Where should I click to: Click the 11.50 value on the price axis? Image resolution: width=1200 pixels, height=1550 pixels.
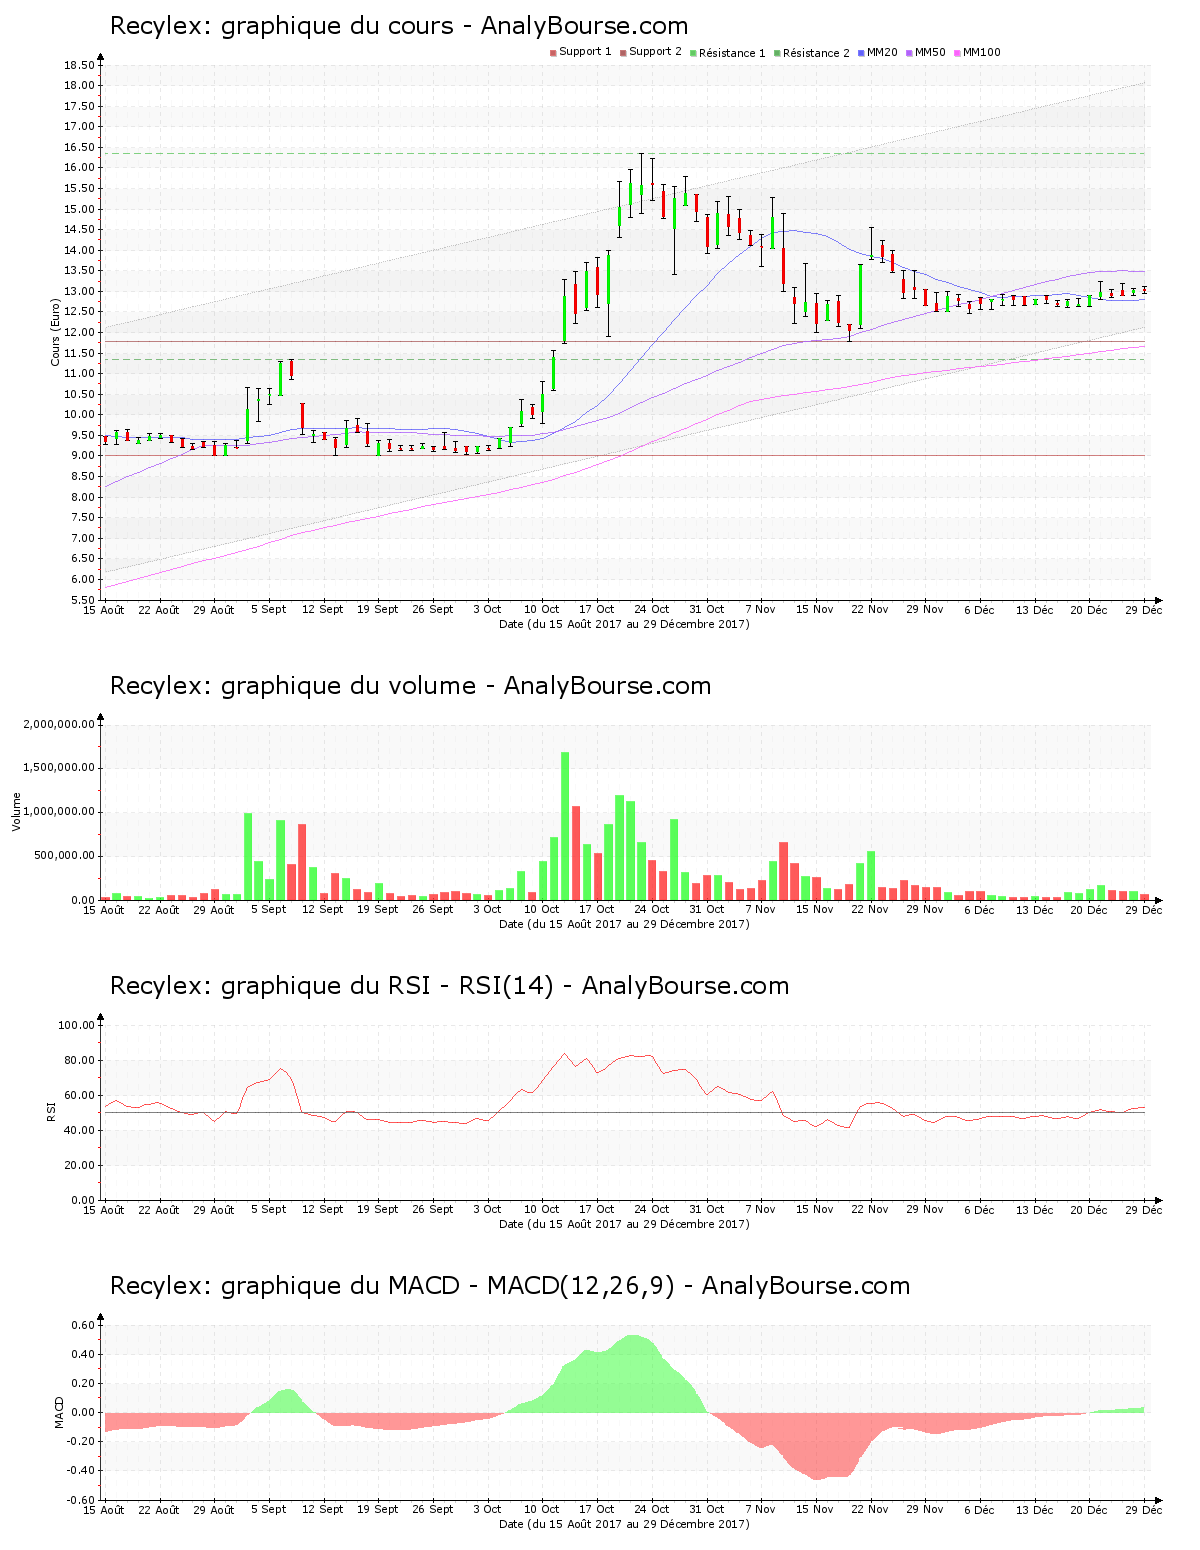tap(79, 353)
